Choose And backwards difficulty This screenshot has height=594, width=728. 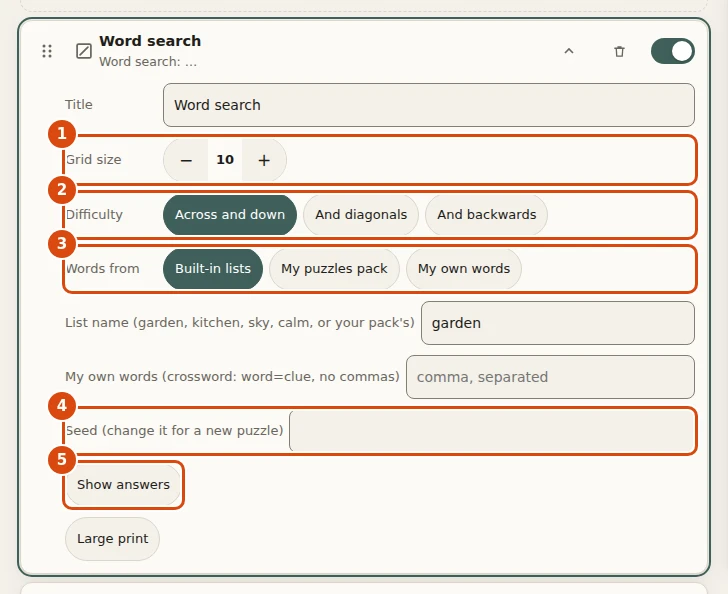[x=487, y=215]
